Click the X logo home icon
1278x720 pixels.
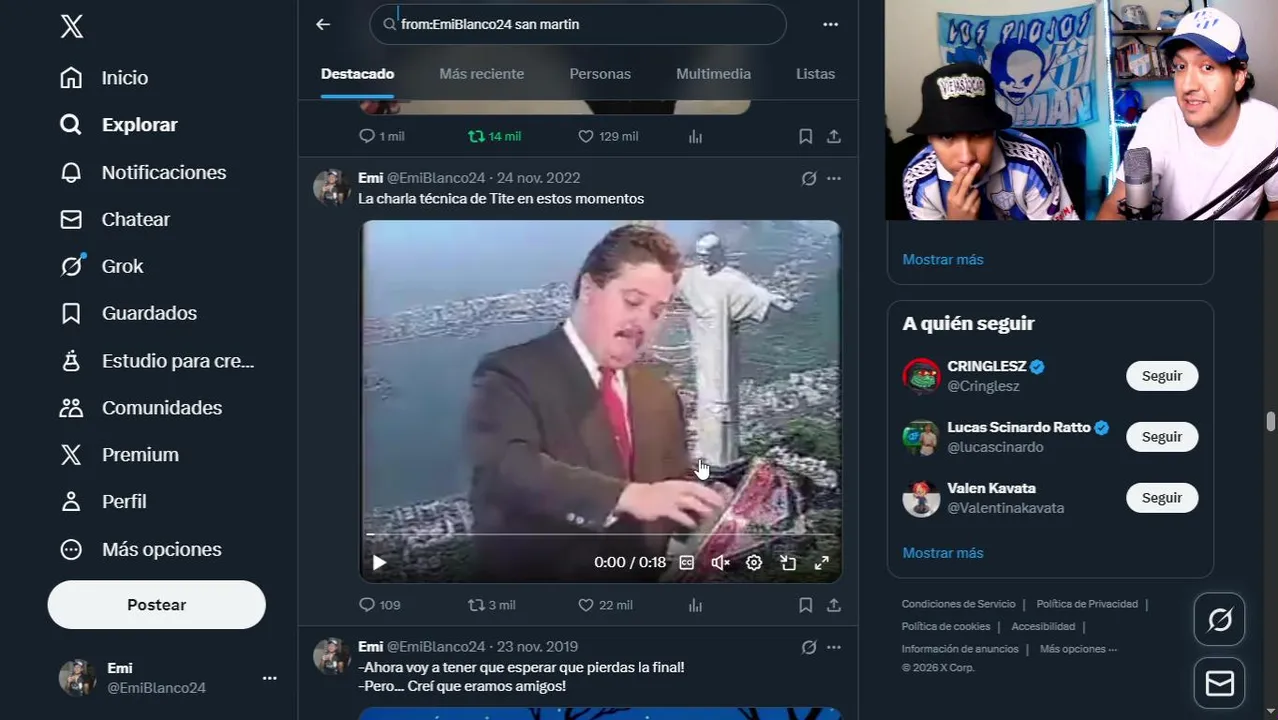pyautogui.click(x=71, y=26)
